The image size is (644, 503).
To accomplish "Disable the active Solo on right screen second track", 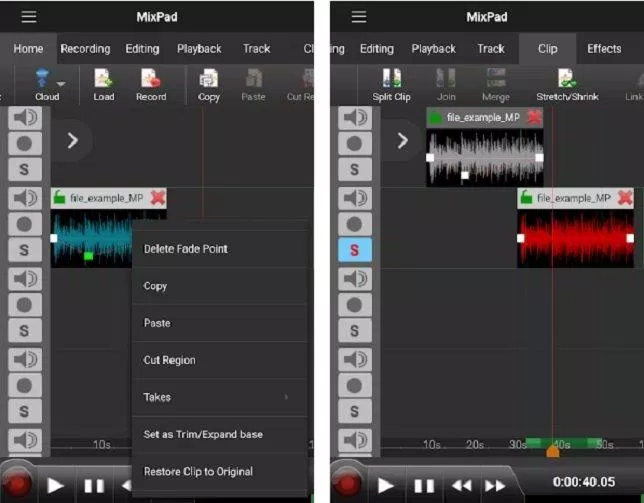I will 354,250.
